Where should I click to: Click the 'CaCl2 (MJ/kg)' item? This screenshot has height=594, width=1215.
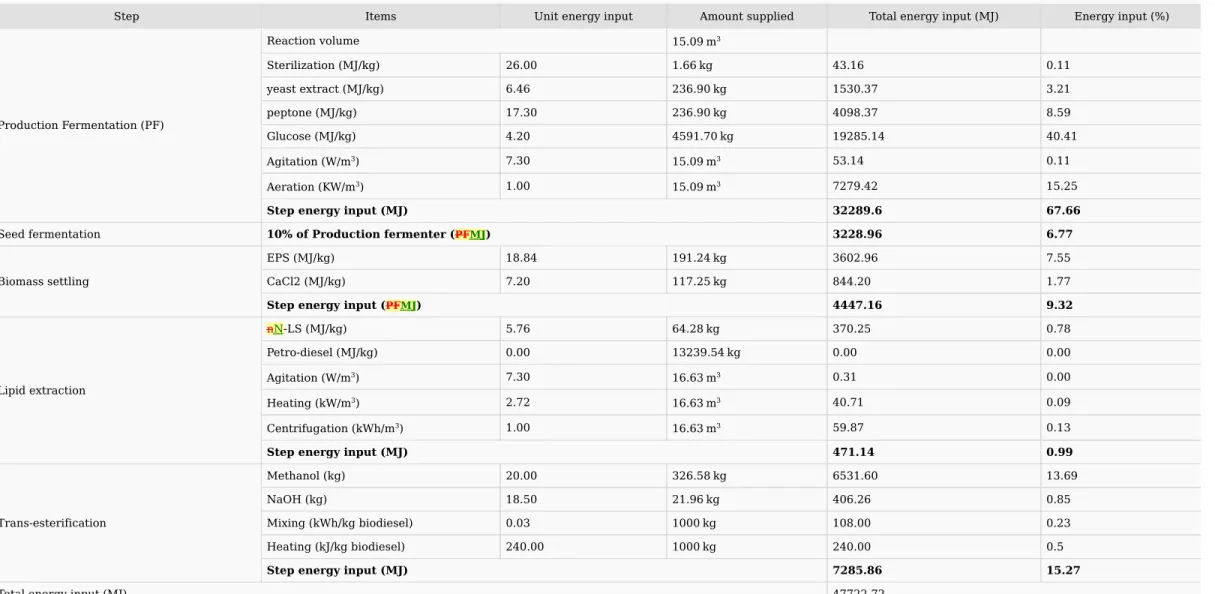[305, 282]
